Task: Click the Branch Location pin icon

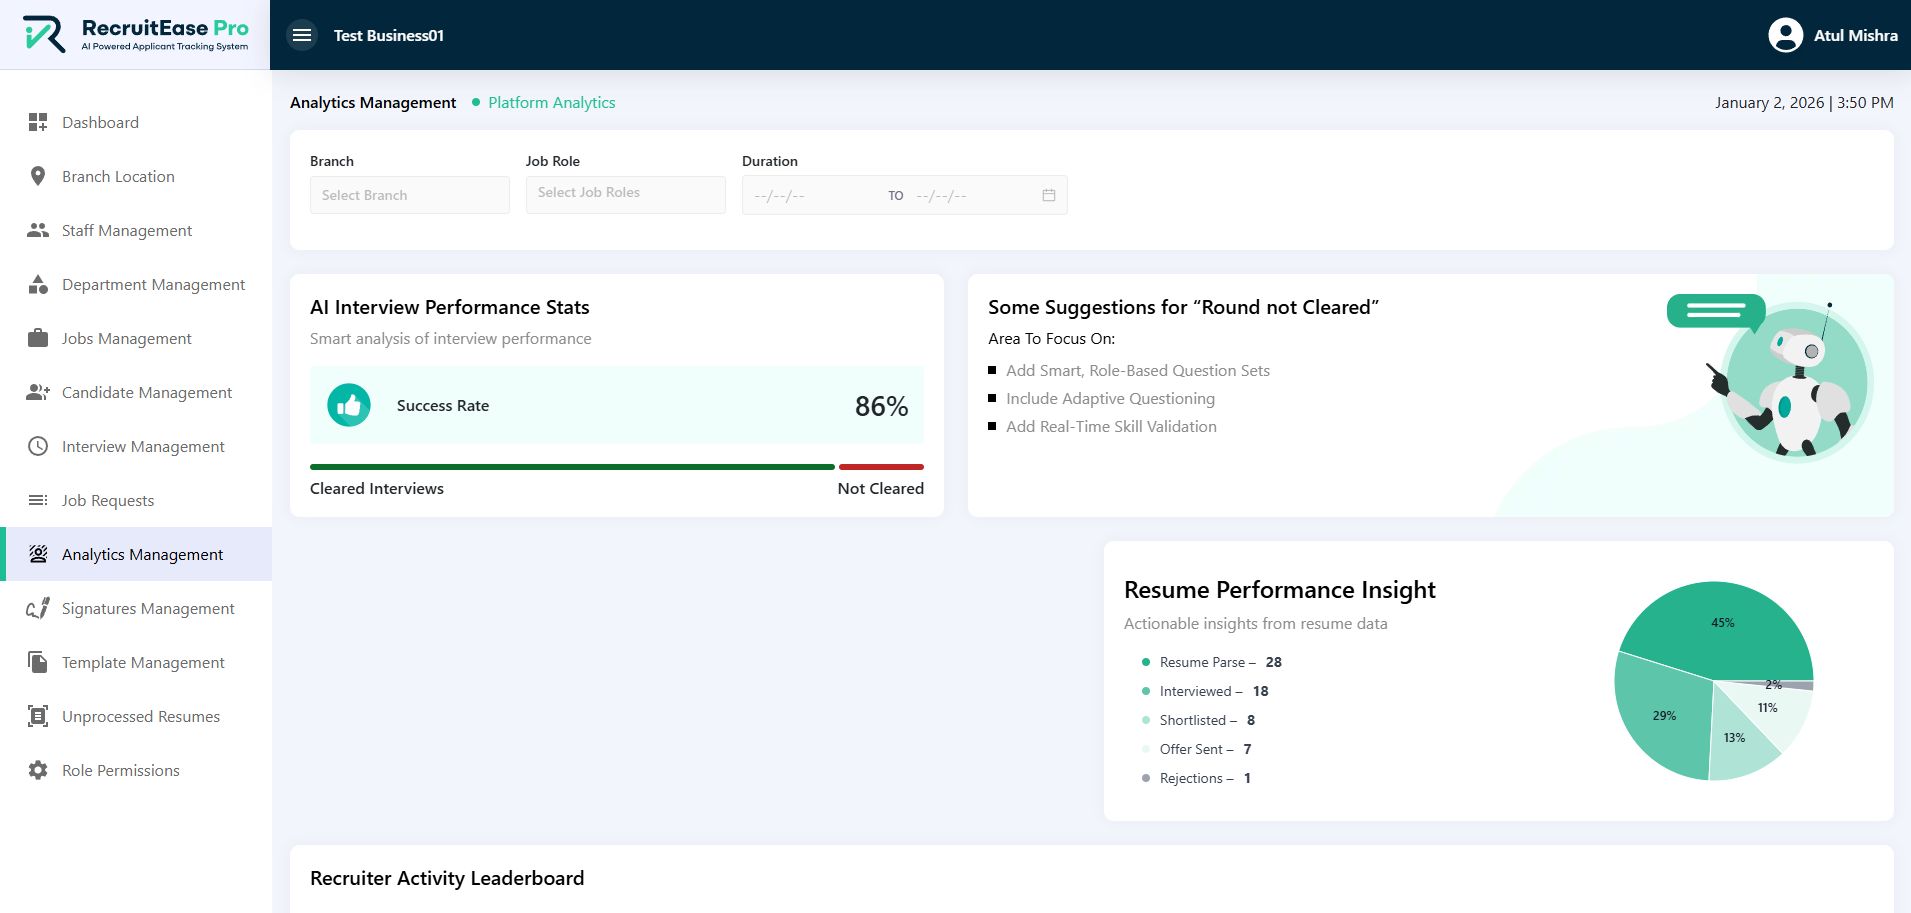Action: click(38, 176)
